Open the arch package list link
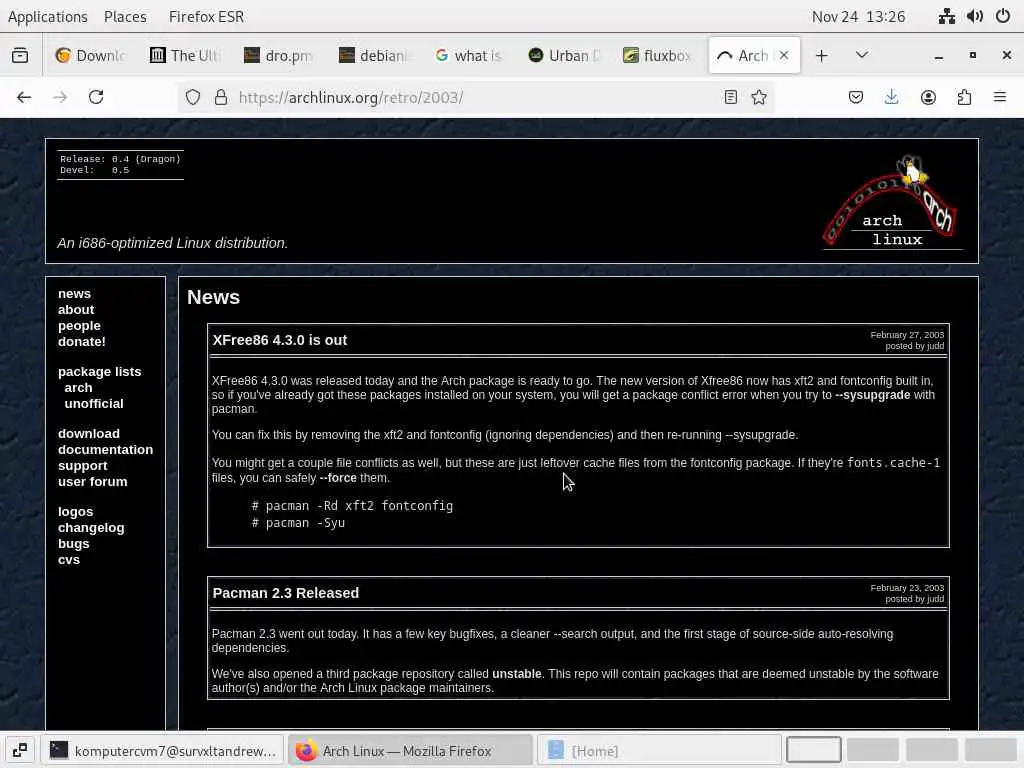The height and width of the screenshot is (768, 1024). coord(78,387)
